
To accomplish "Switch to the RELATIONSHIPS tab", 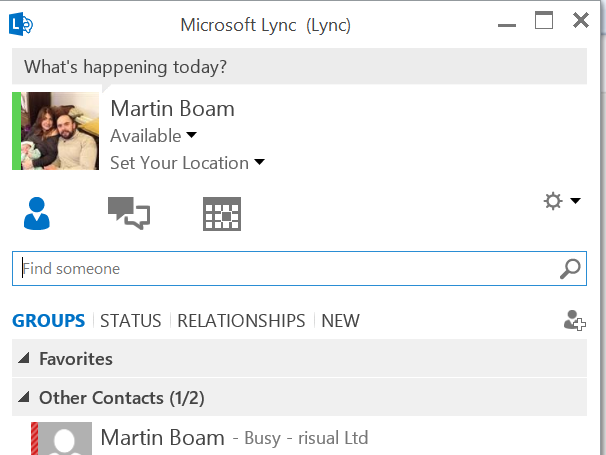I will [x=241, y=321].
